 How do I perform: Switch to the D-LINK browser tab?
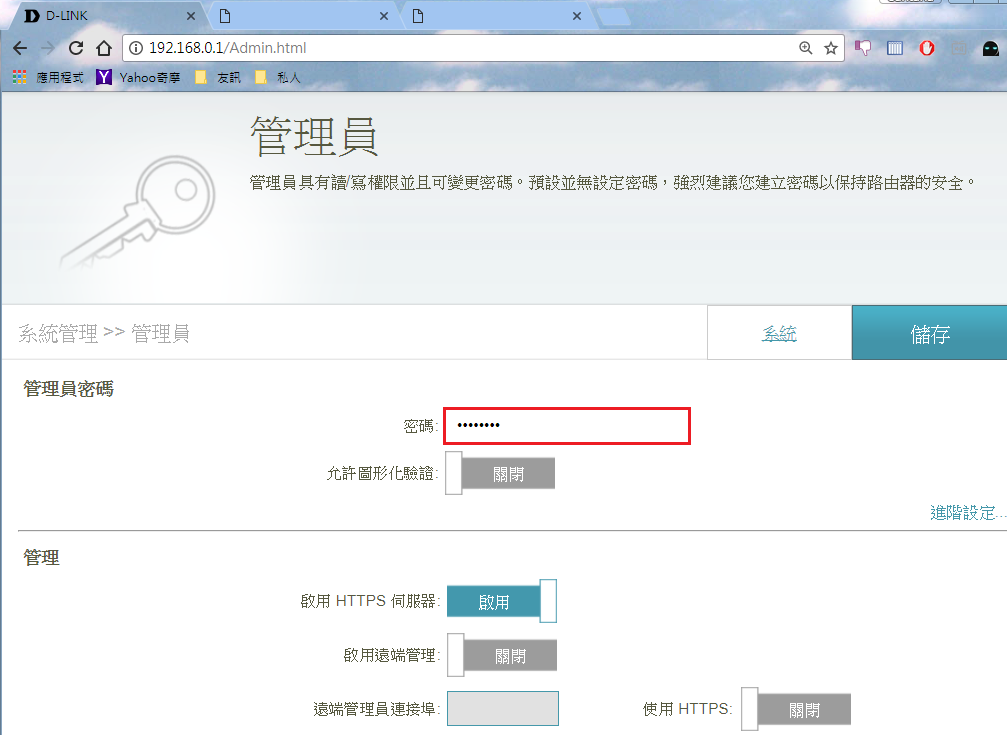point(100,16)
